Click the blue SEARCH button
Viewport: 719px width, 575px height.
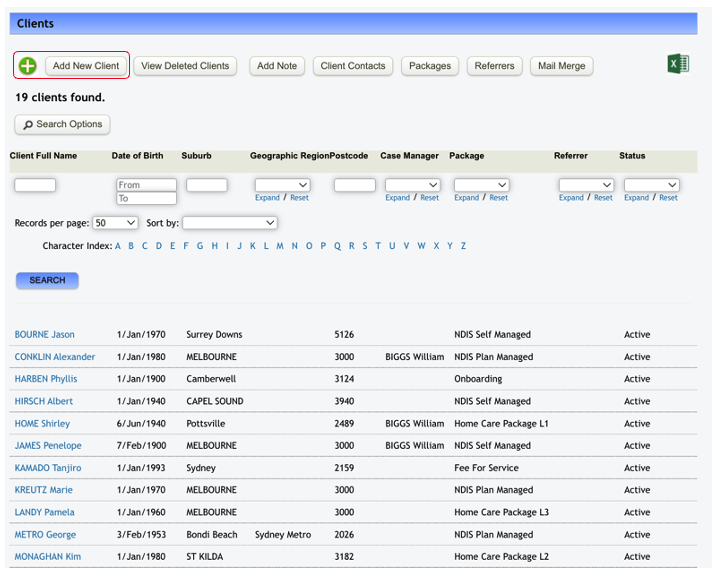point(47,281)
